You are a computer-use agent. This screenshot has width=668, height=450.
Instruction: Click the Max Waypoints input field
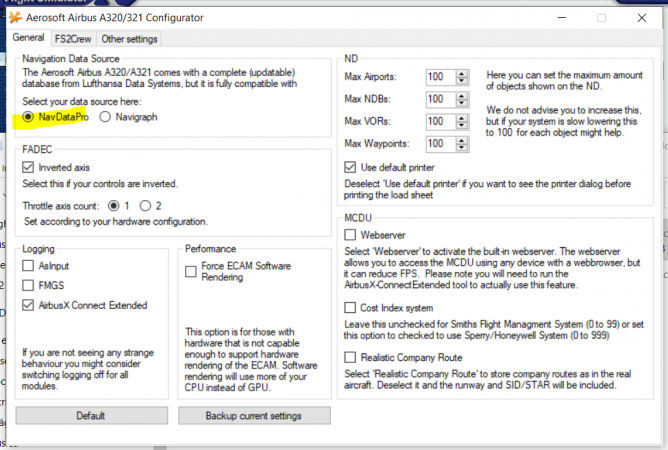pyautogui.click(x=441, y=144)
